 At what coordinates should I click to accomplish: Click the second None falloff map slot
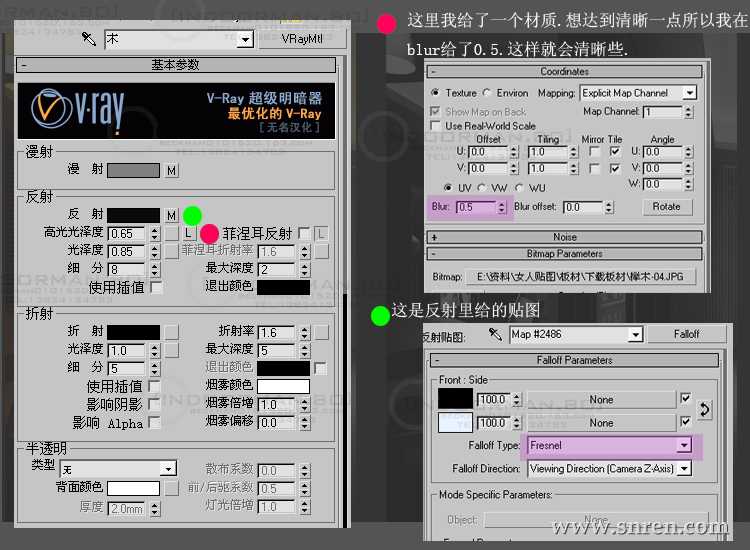click(601, 423)
